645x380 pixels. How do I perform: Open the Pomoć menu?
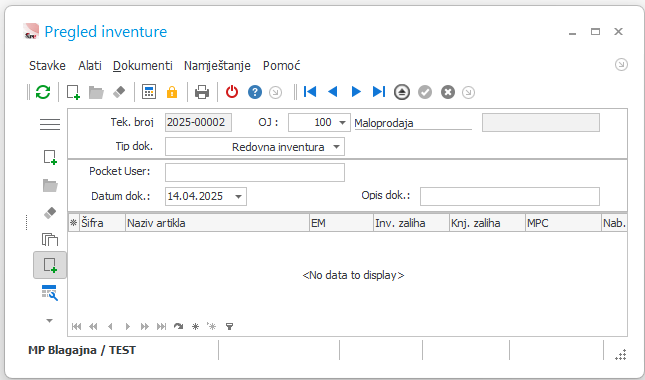(x=282, y=66)
